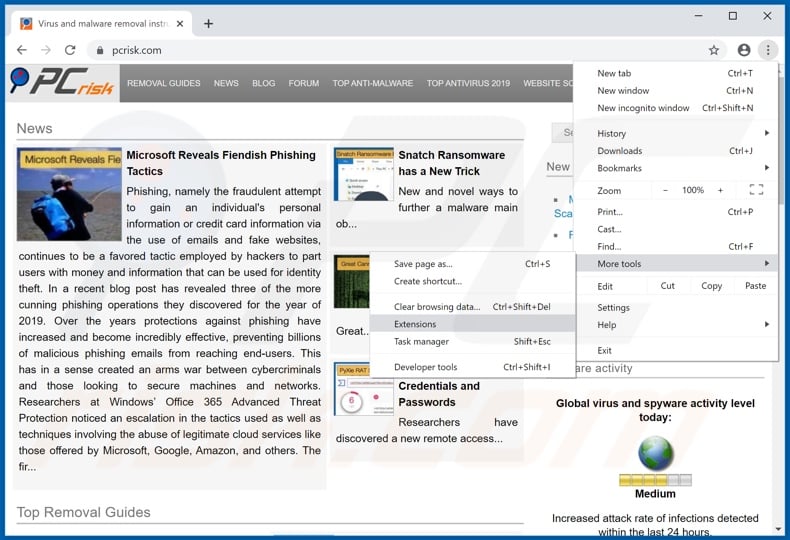Open the user profile avatar icon
This screenshot has width=790, height=540.
coord(744,50)
